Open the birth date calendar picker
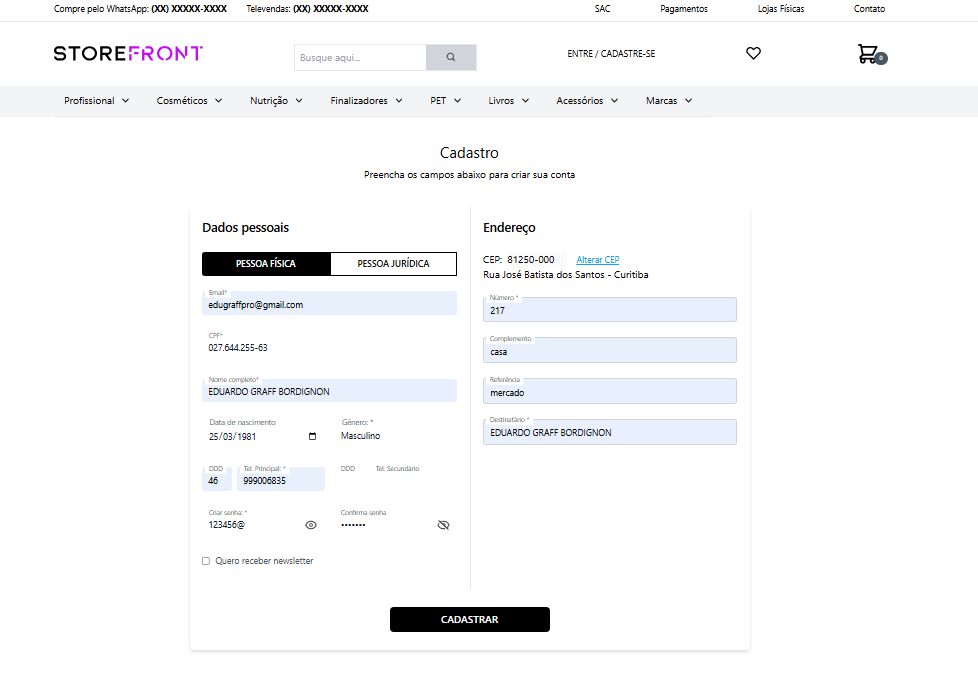Image resolution: width=978 pixels, height=673 pixels. point(313,436)
